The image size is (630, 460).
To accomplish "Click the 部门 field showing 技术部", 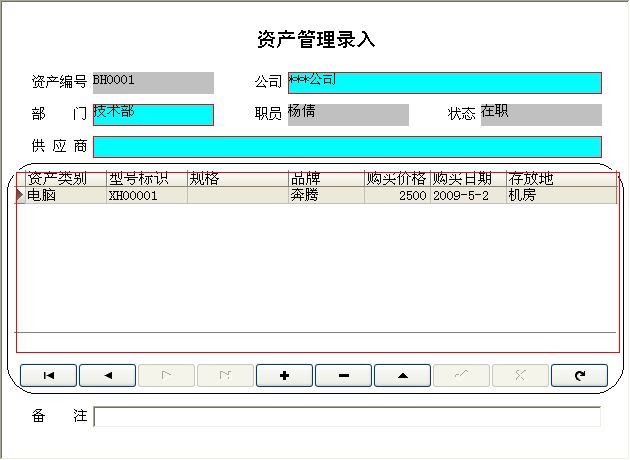I will pyautogui.click(x=153, y=115).
